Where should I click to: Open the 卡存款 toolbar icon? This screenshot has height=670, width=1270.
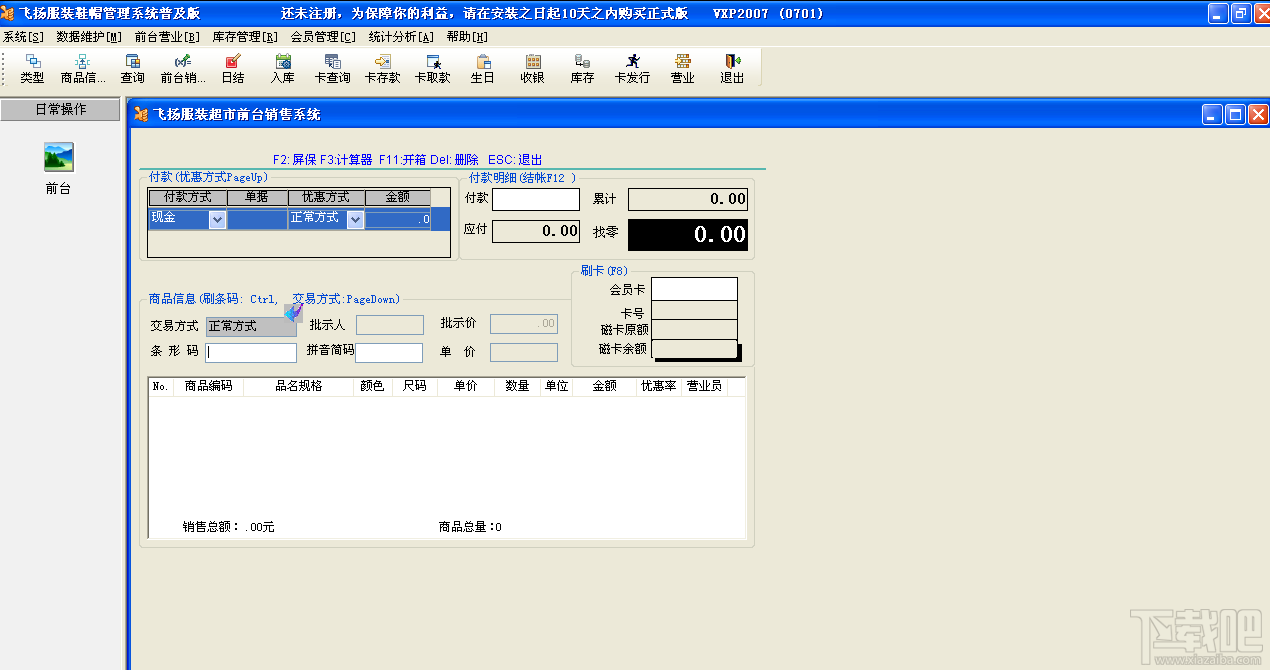point(382,68)
